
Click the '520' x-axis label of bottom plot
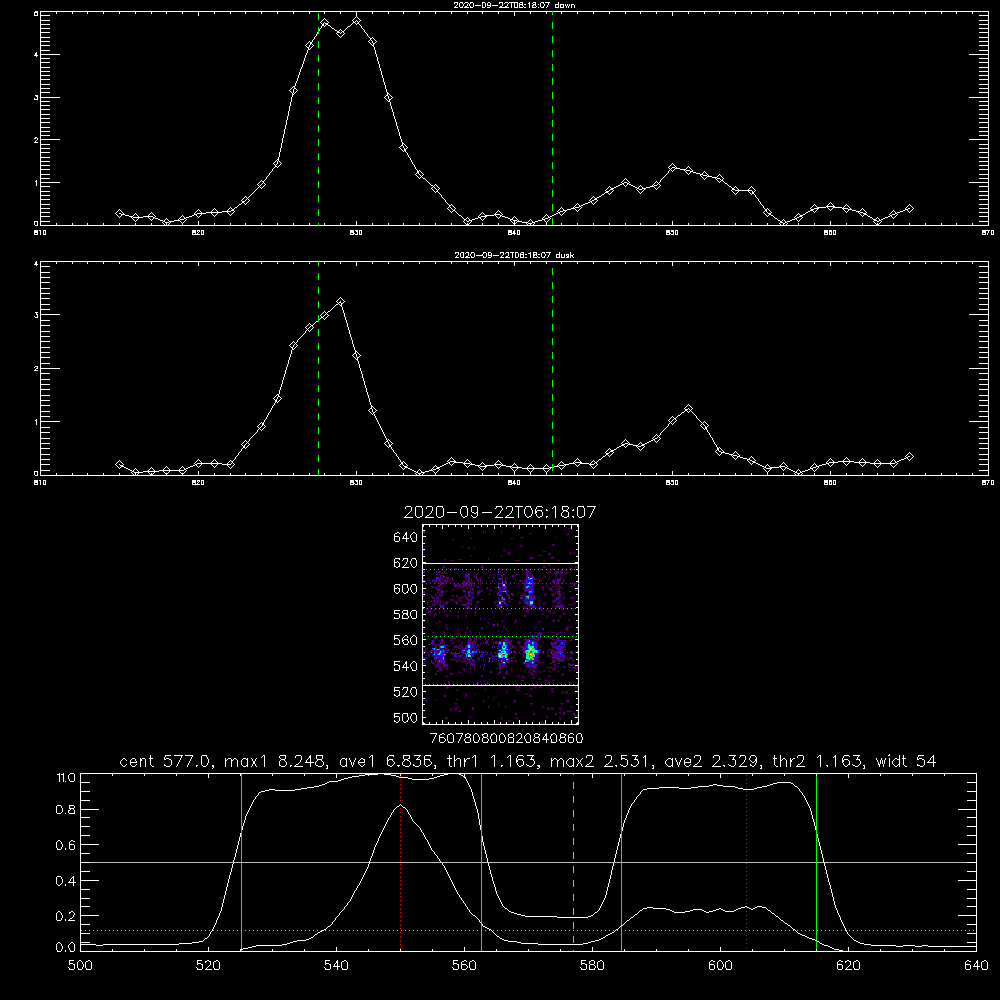coord(208,966)
